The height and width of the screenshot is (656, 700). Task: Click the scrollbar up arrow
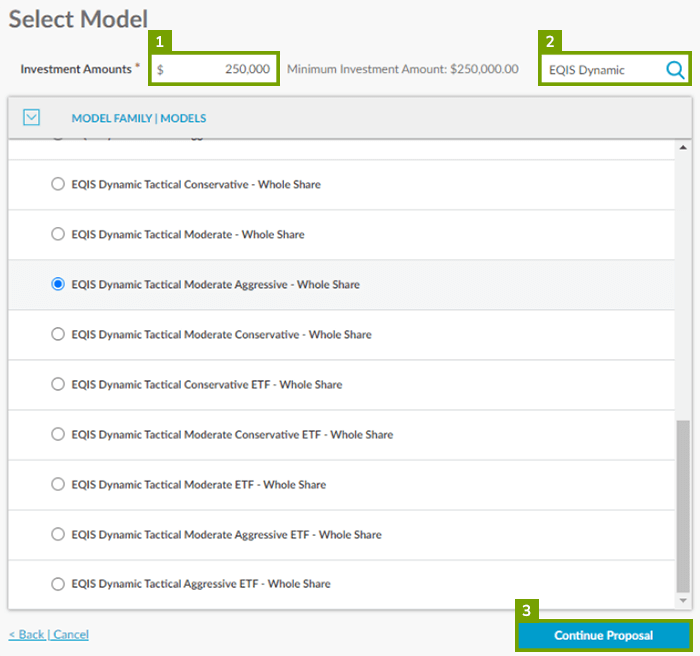point(683,147)
